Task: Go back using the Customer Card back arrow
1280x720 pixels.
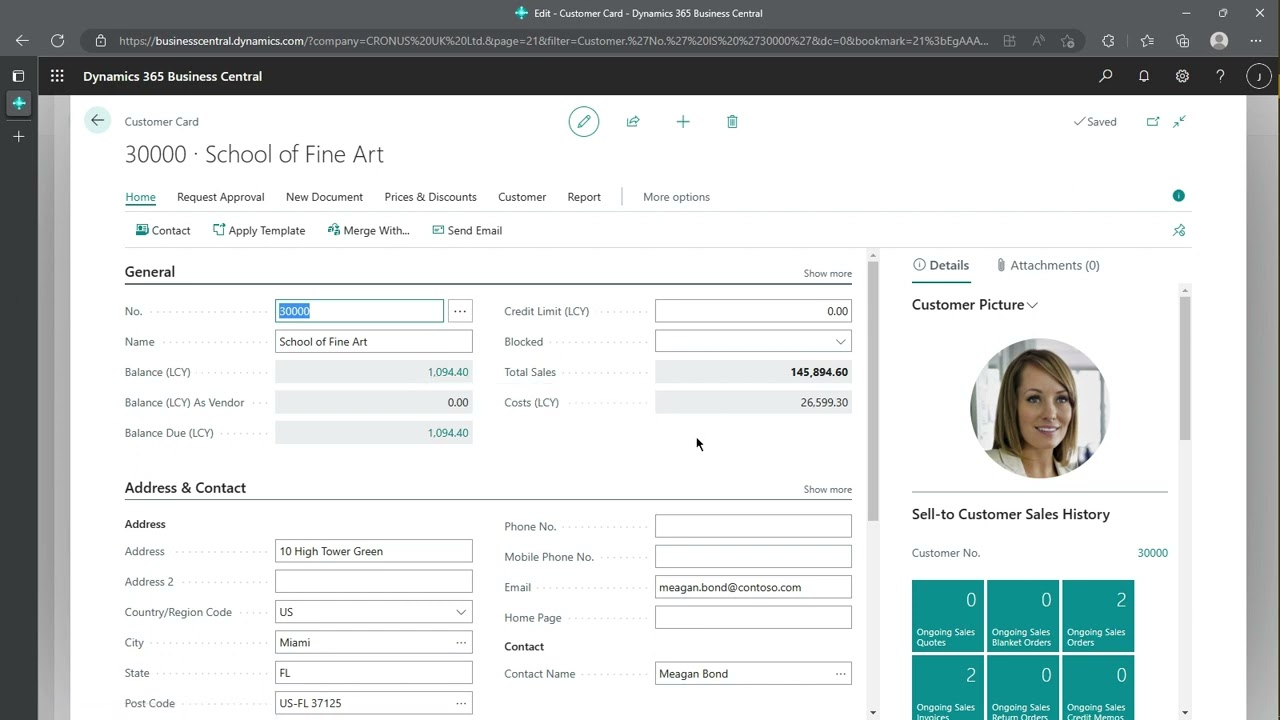Action: pyautogui.click(x=97, y=121)
